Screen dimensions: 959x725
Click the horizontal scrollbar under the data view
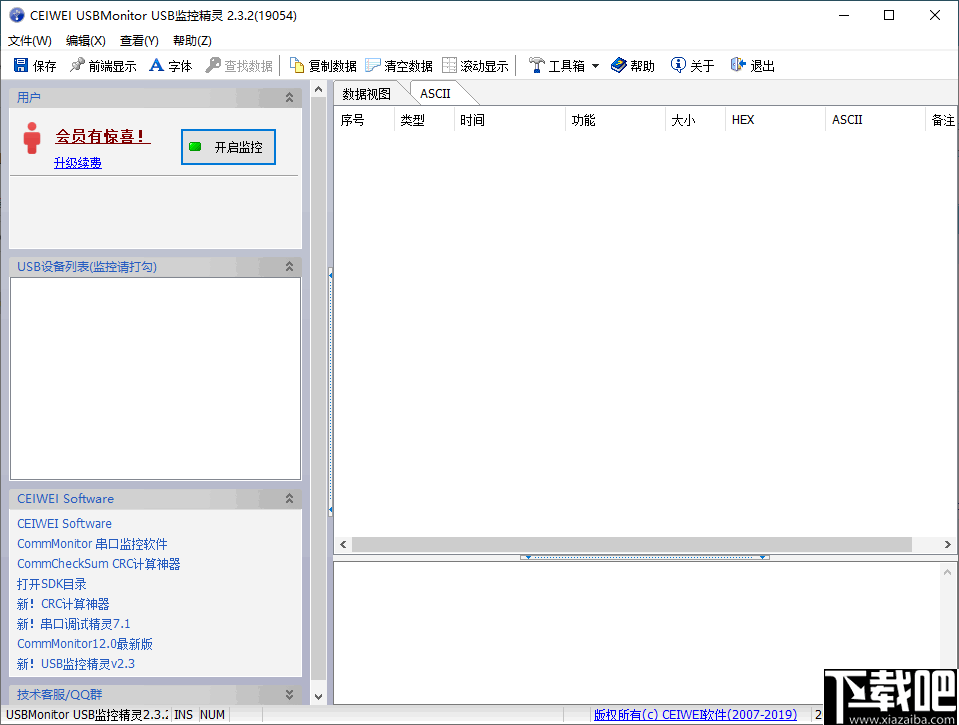point(640,544)
